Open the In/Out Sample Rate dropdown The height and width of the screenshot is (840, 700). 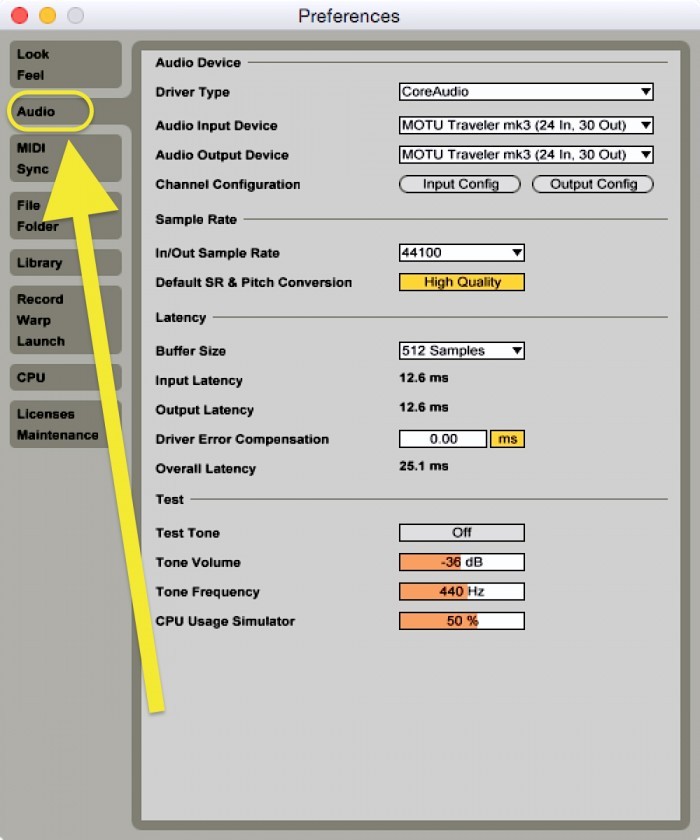coord(462,252)
